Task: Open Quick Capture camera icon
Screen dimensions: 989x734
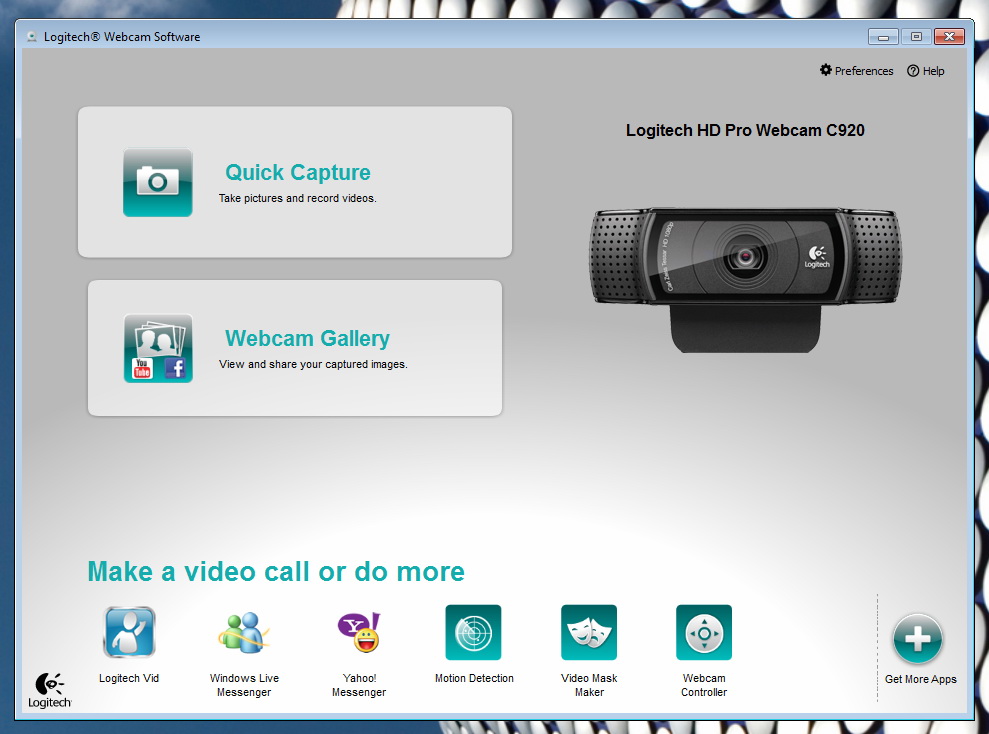Action: coord(158,182)
